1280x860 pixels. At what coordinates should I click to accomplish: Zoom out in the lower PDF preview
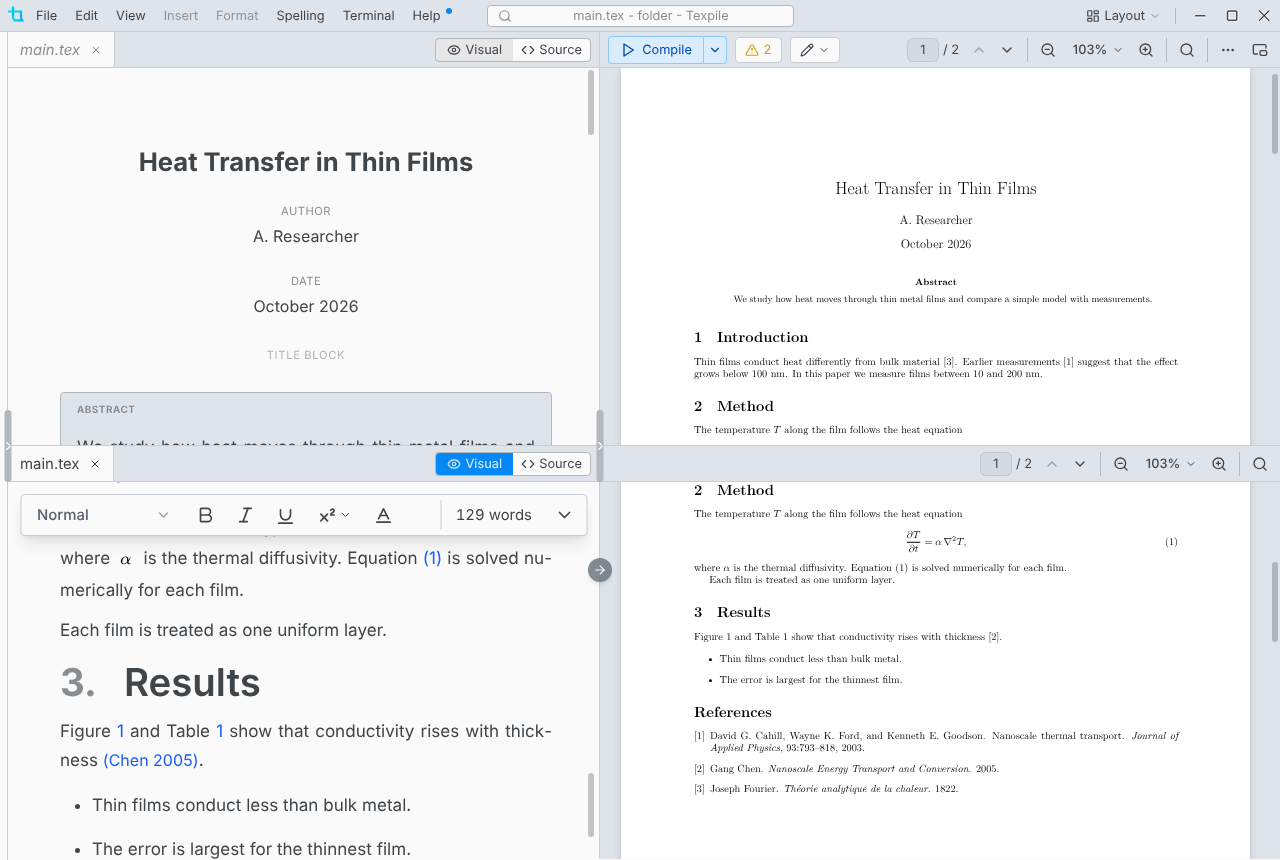(1121, 464)
